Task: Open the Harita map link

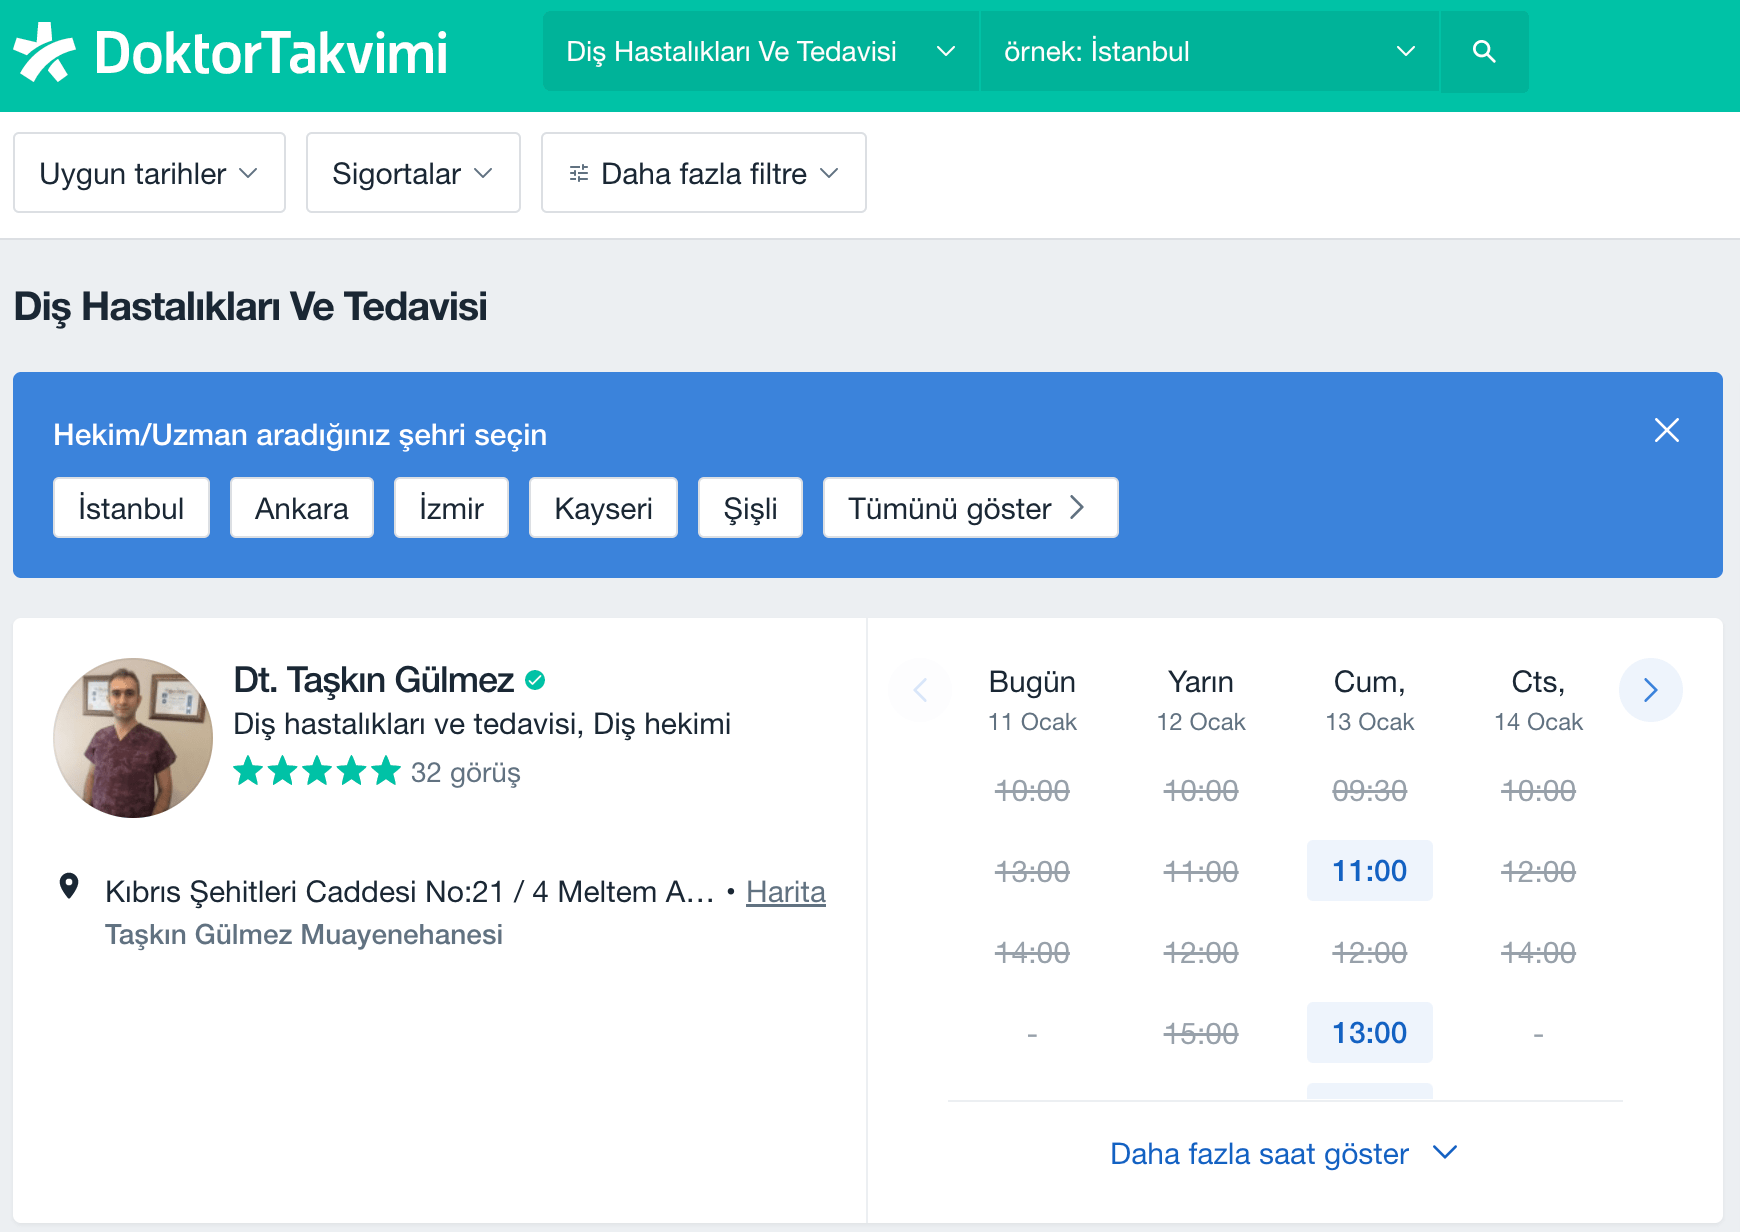Action: click(x=785, y=892)
